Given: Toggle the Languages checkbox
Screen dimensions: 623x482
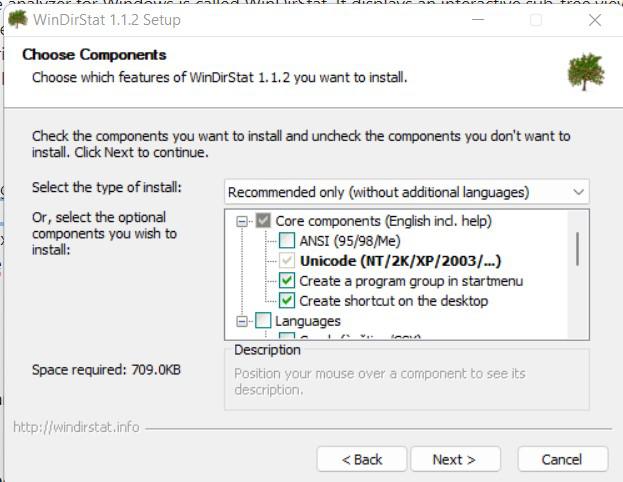Looking at the screenshot, I should 263,321.
